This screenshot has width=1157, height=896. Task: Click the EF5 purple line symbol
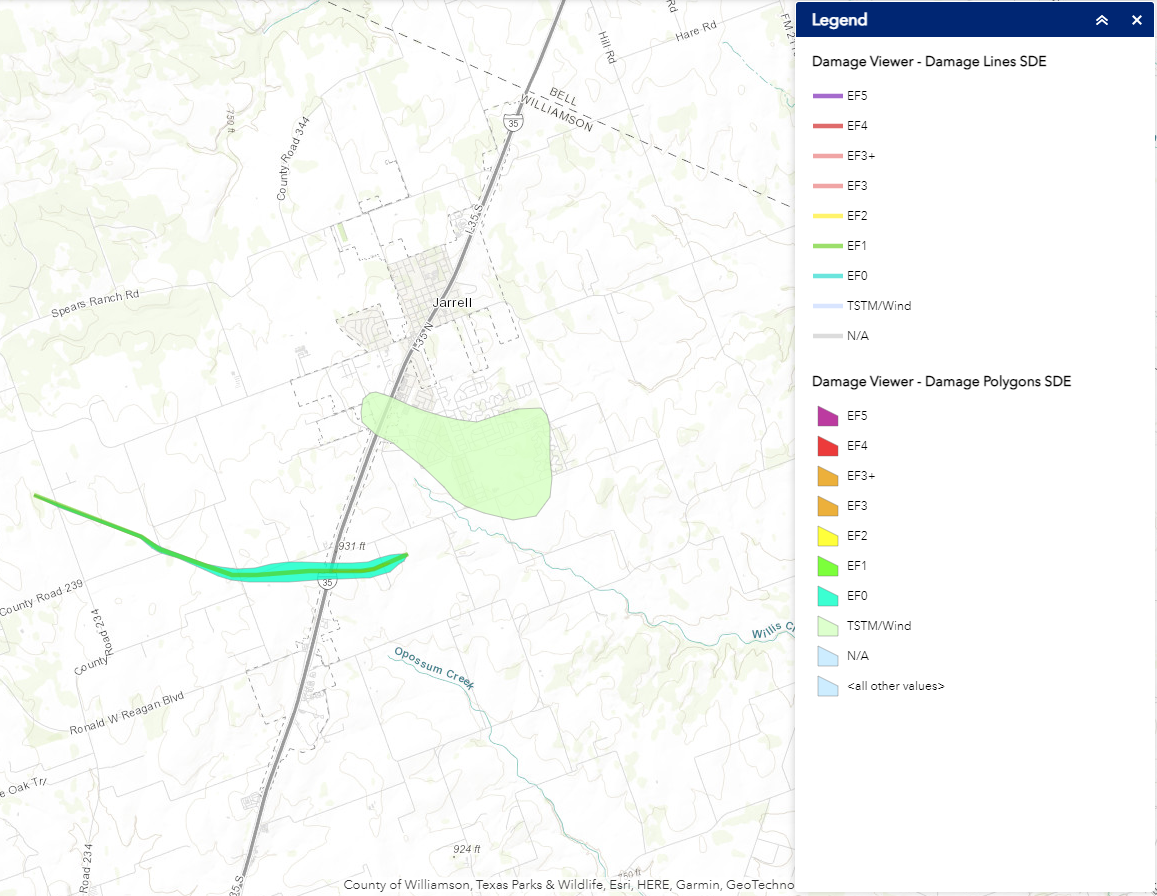827,96
